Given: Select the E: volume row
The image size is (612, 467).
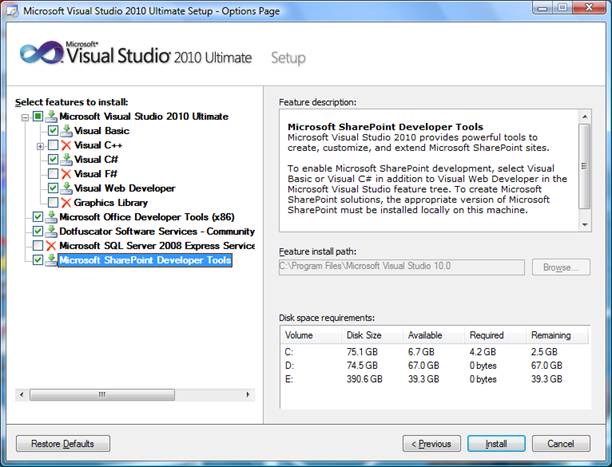Looking at the screenshot, I should click(x=434, y=379).
